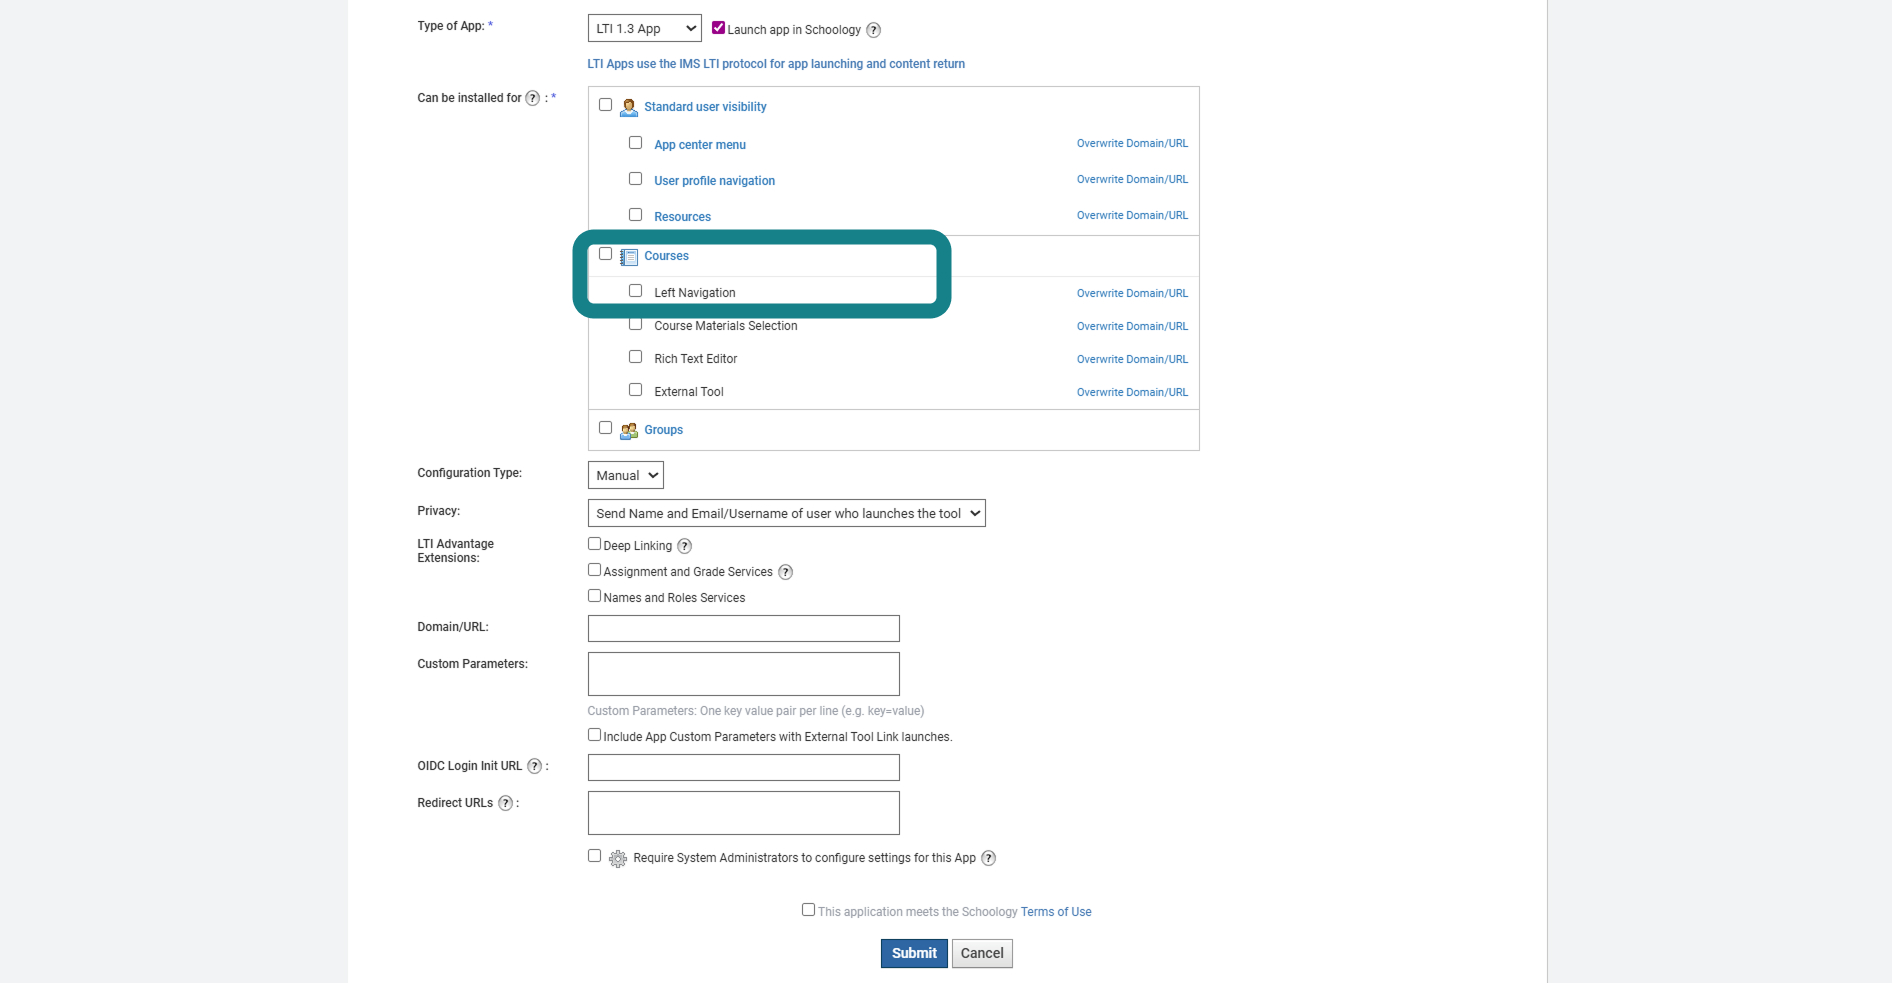Click help icon beside Redirect URLs label
The image size is (1892, 983).
[505, 803]
